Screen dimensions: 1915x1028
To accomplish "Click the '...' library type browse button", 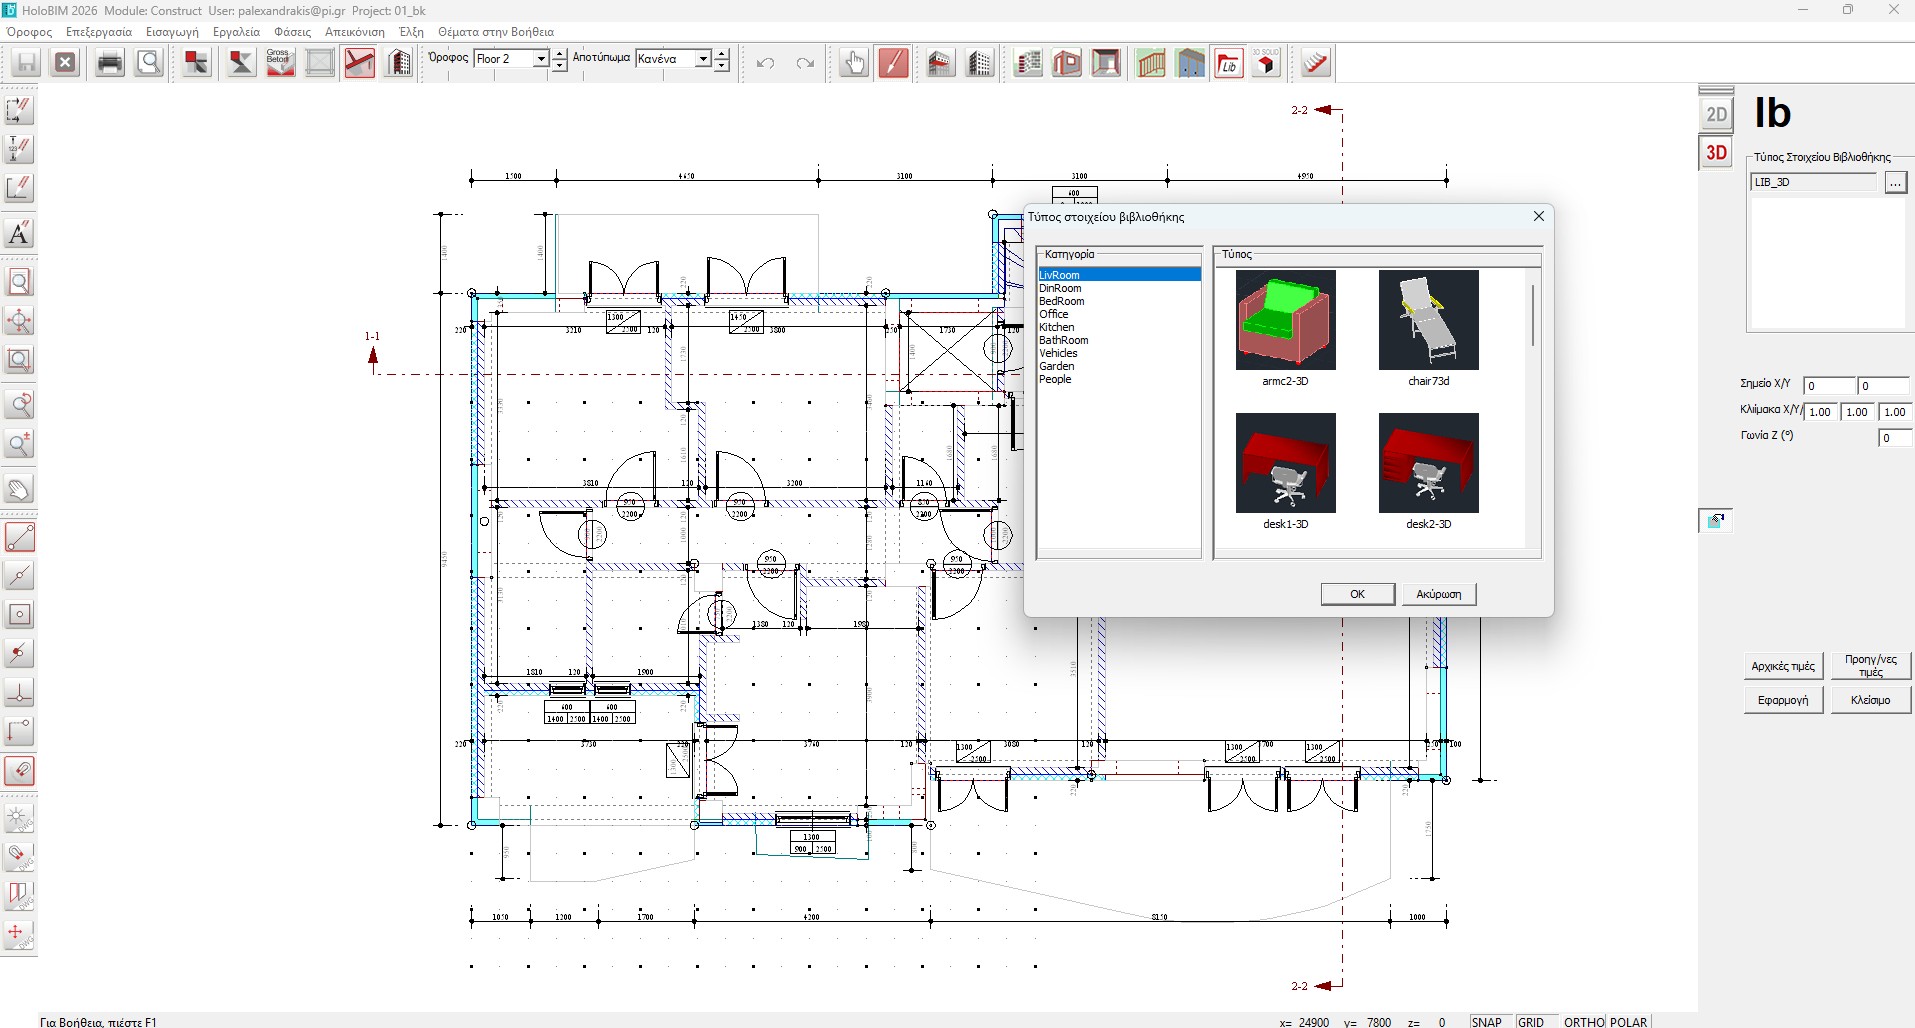I will coord(1895,183).
